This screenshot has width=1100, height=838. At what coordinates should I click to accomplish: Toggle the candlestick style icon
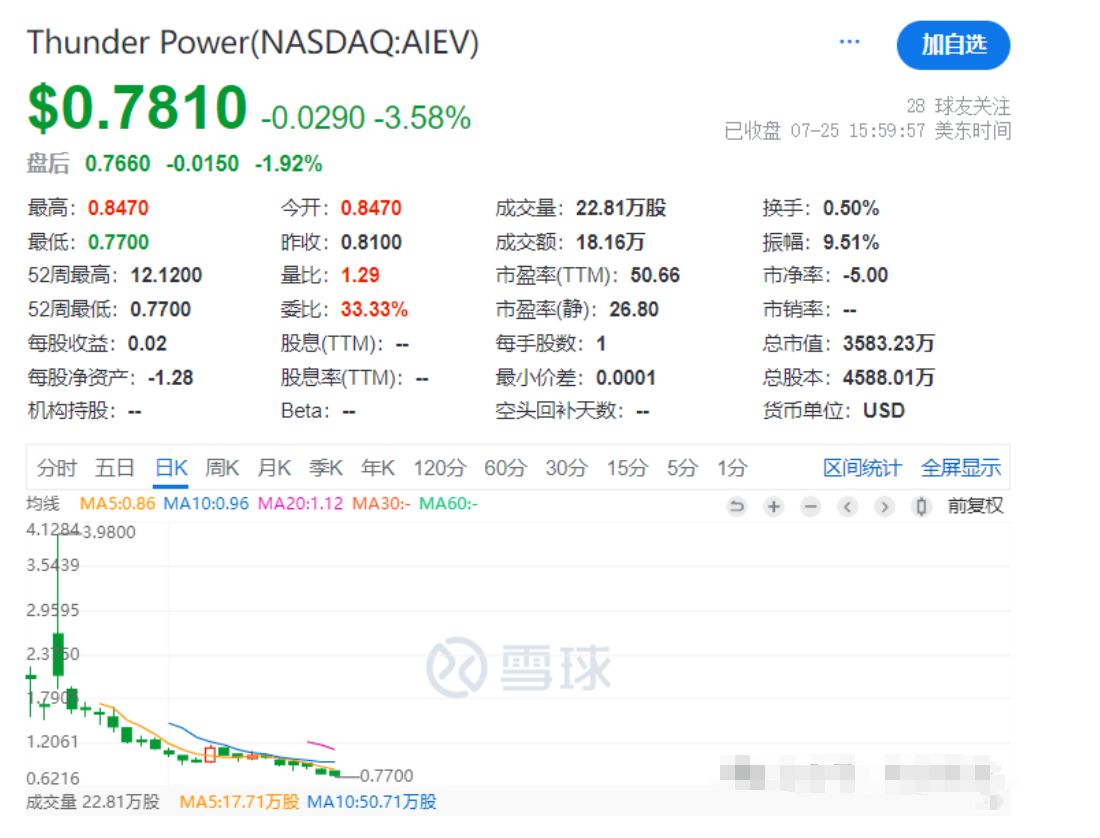click(921, 506)
